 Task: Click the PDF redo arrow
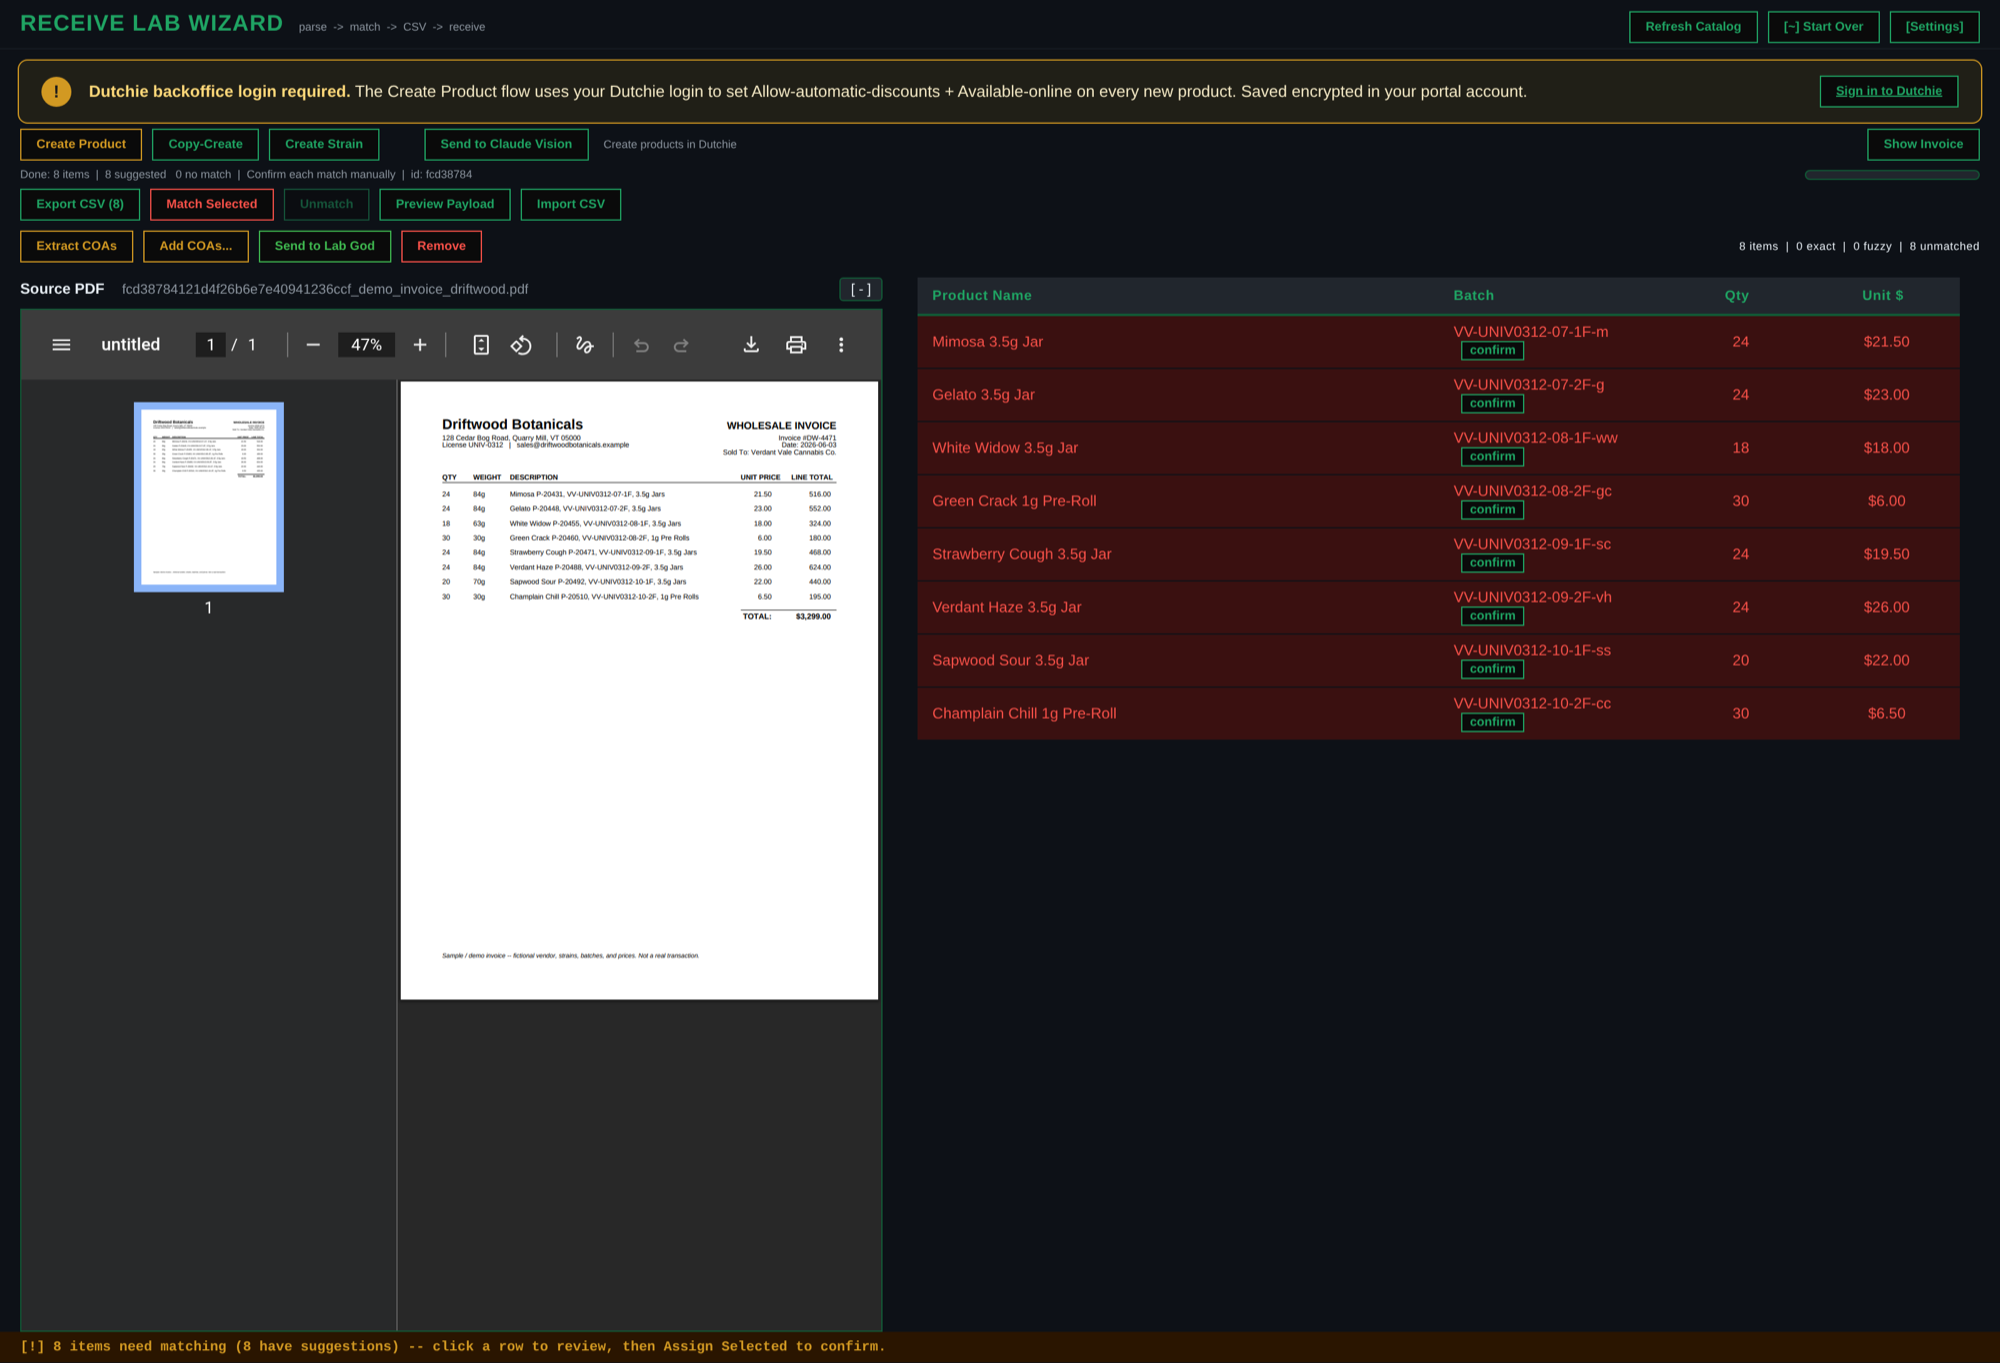coord(681,345)
